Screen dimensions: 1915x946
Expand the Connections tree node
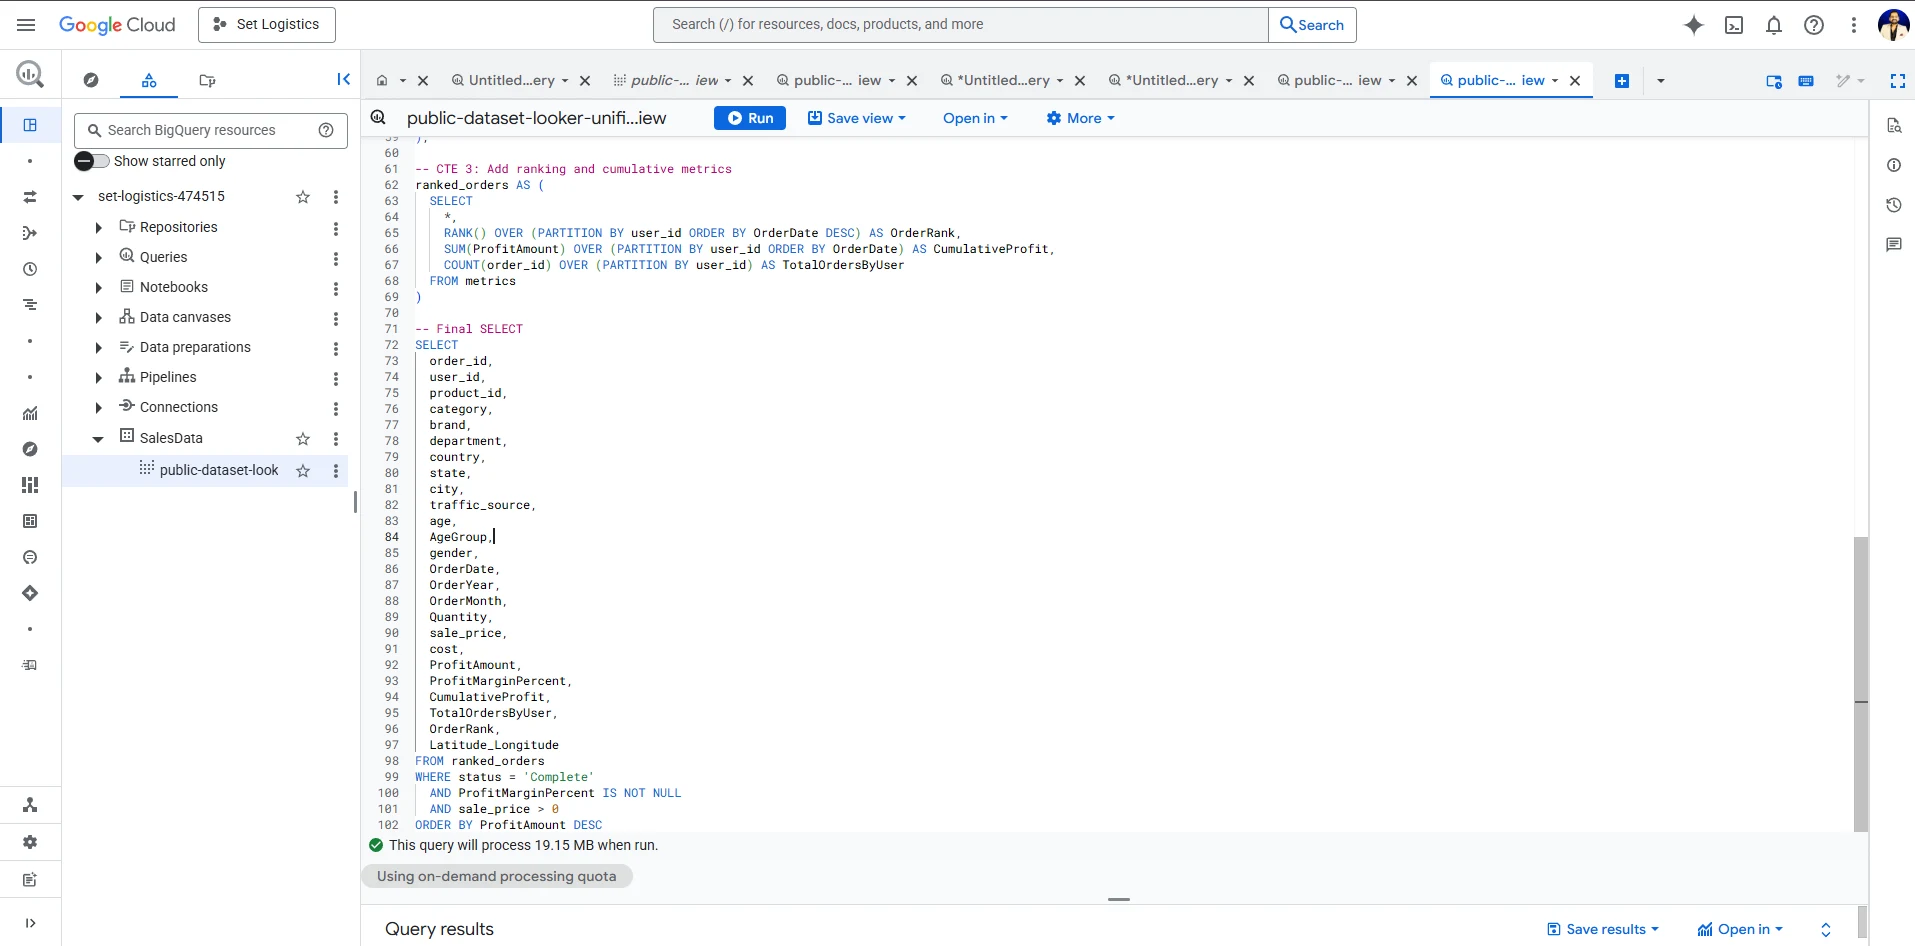[98, 408]
